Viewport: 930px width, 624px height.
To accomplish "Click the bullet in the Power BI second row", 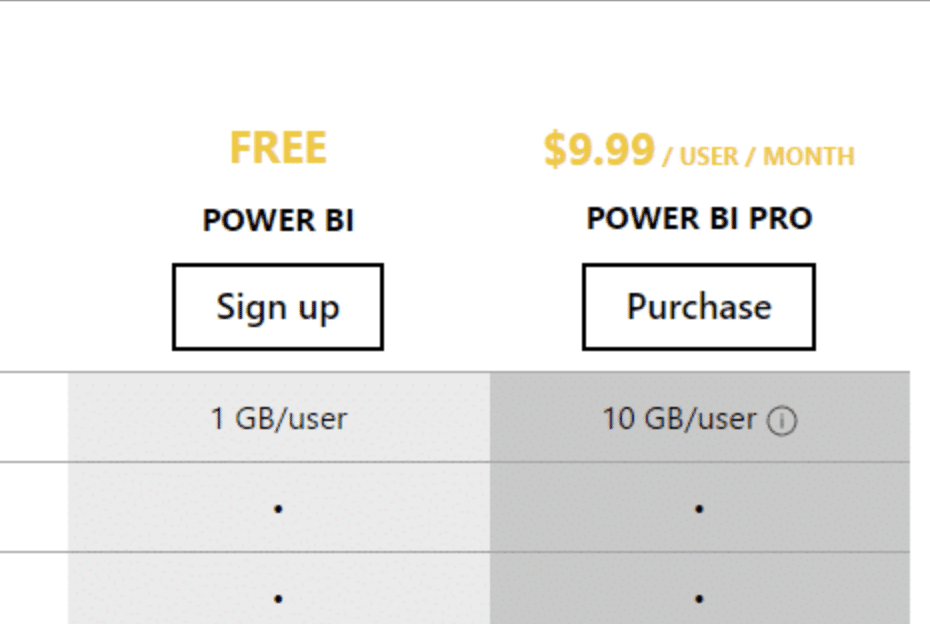I will [277, 505].
